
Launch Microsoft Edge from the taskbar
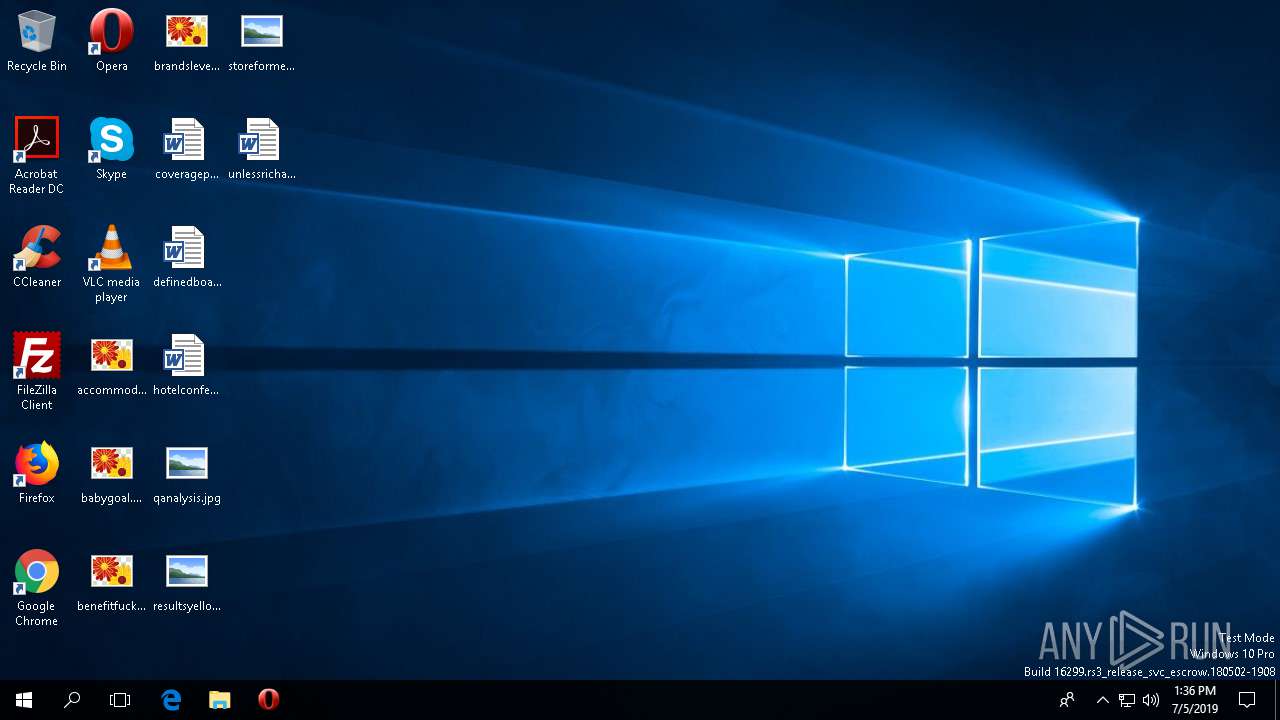point(171,700)
